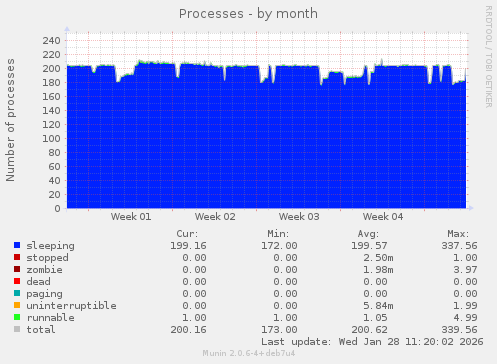Click runnable maximum value 4.99
The width and height of the screenshot is (497, 364).
(466, 318)
